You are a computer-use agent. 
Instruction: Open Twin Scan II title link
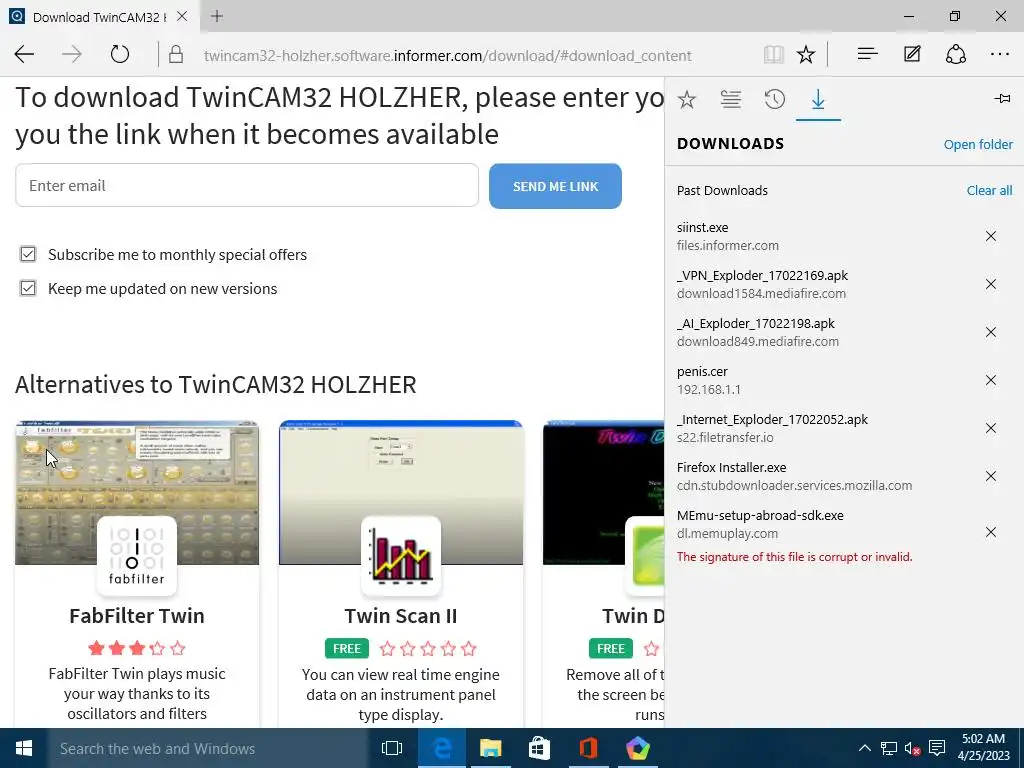pos(400,616)
